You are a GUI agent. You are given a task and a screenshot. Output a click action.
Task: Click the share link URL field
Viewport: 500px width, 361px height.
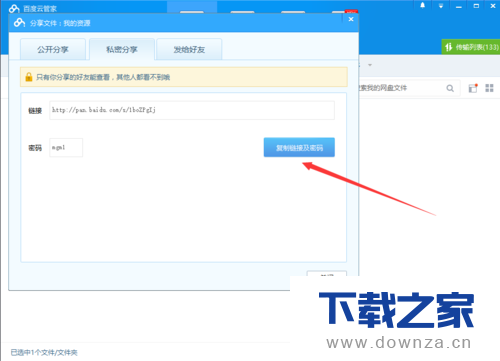coord(192,110)
